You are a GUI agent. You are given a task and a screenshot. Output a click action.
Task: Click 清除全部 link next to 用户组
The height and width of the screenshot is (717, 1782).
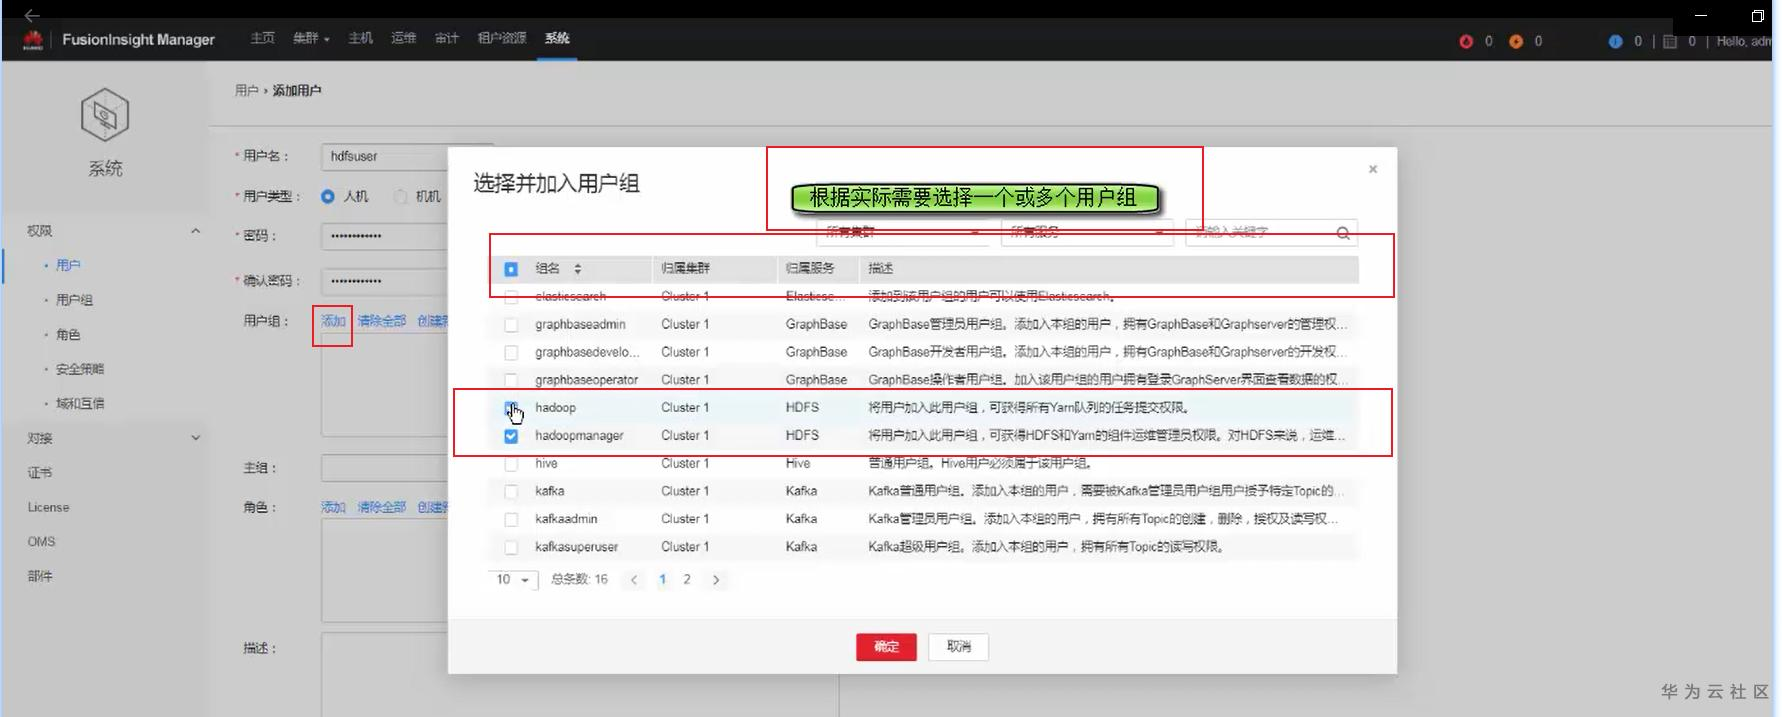point(382,321)
